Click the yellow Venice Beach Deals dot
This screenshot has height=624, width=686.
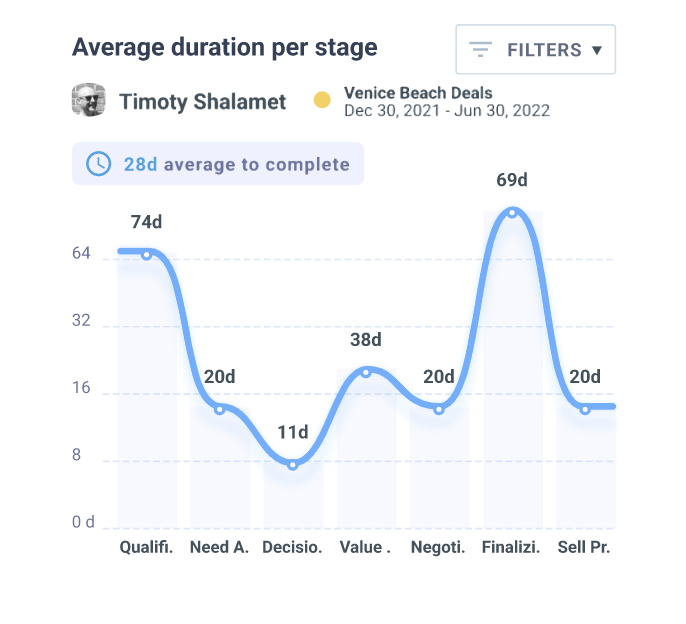[x=322, y=100]
